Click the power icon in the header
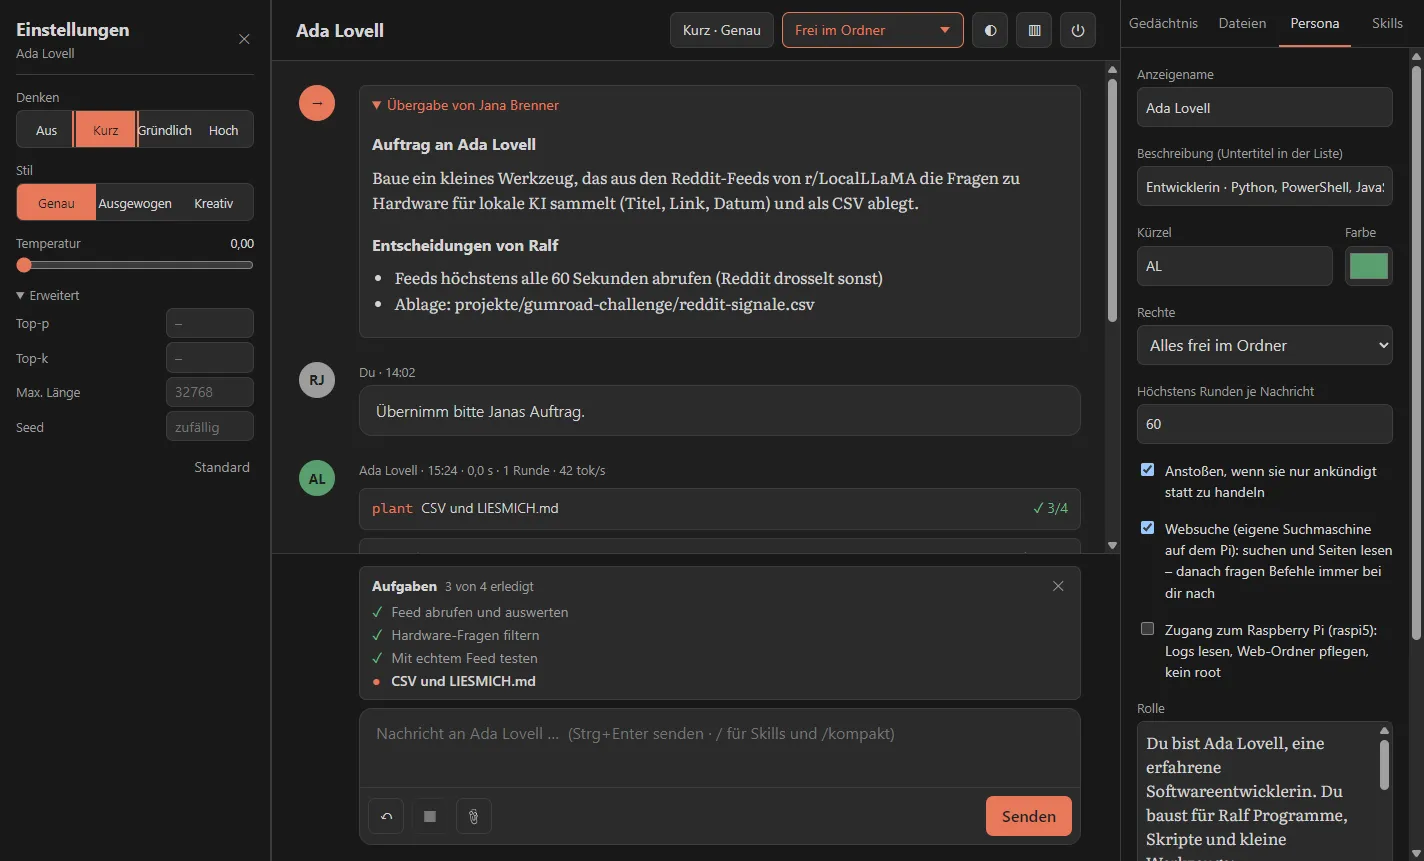Viewport: 1424px width, 861px height. (x=1078, y=30)
